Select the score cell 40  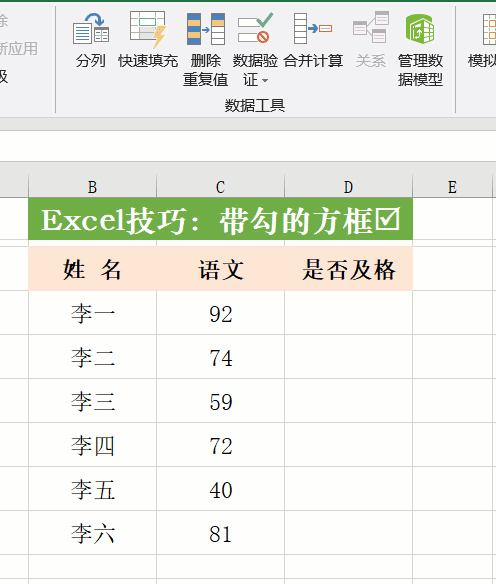[220, 489]
